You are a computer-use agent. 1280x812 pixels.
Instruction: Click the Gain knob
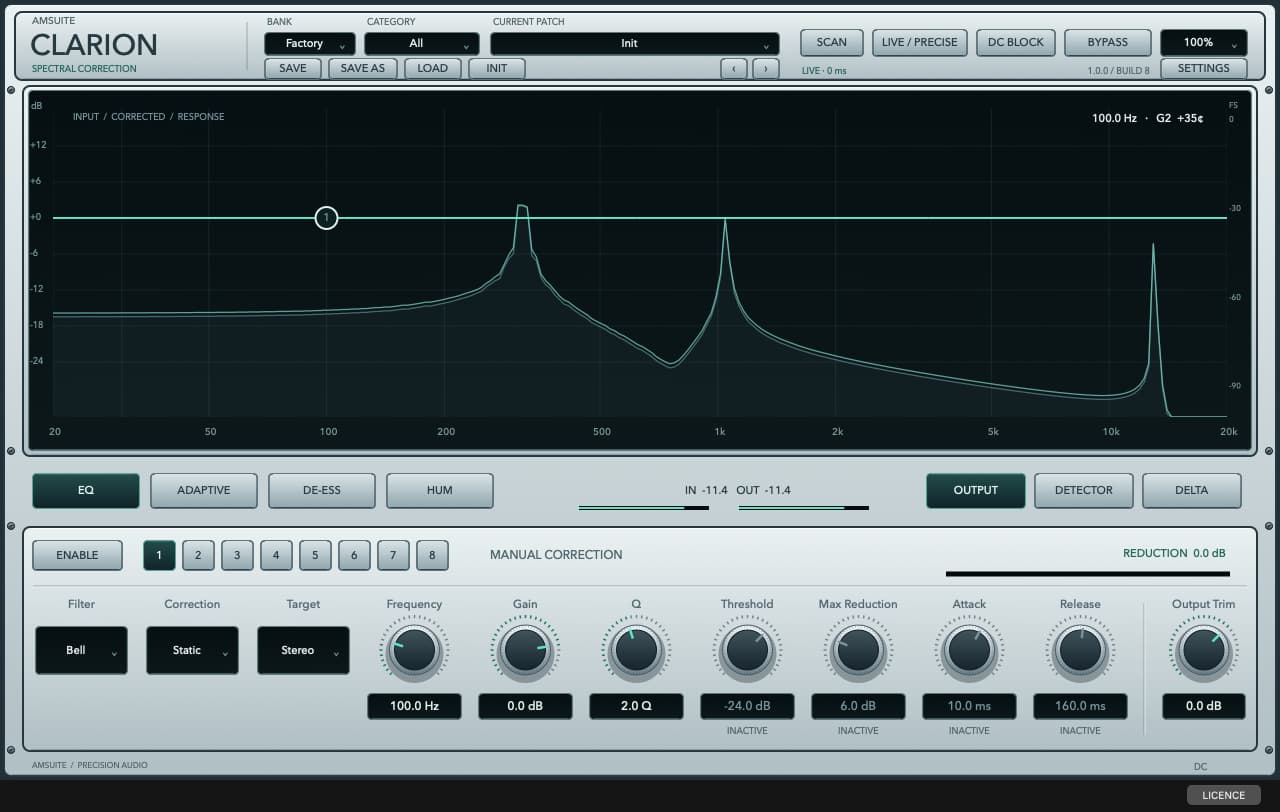click(x=526, y=650)
